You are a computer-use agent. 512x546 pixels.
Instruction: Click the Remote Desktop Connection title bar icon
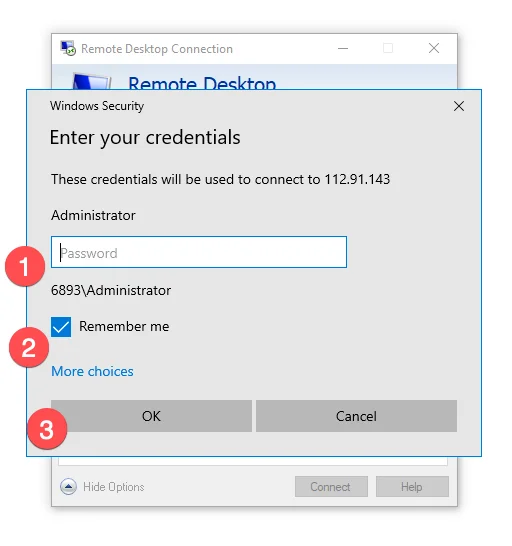click(68, 48)
